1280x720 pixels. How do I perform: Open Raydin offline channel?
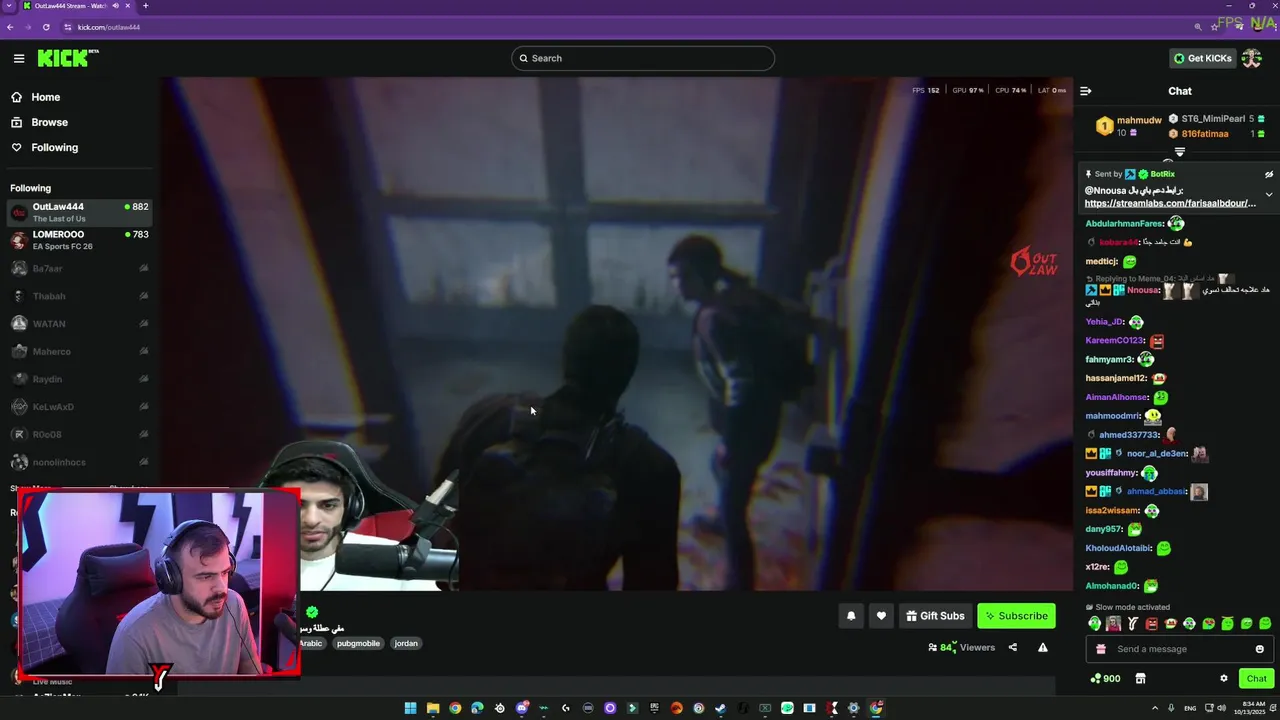pos(79,379)
